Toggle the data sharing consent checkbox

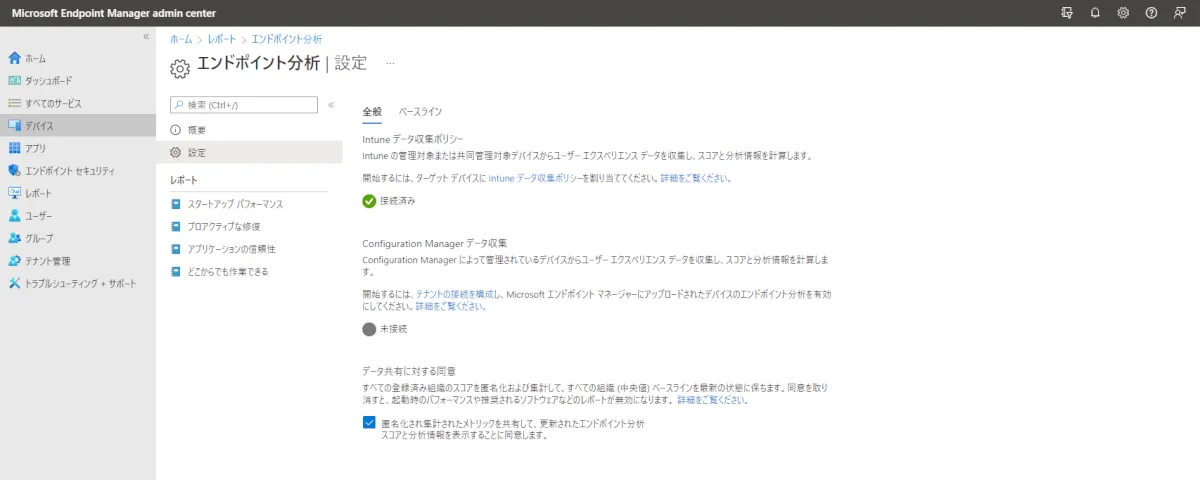(x=369, y=423)
